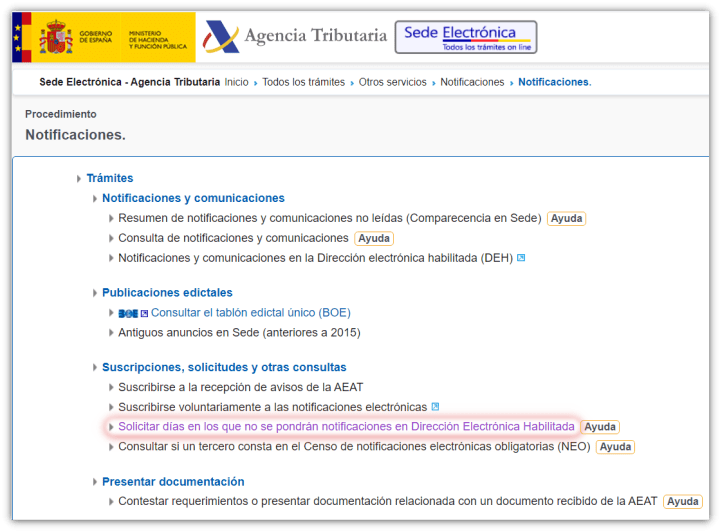Open the Sede Electrónica banner button
The width and height of the screenshot is (720, 532).
466,37
